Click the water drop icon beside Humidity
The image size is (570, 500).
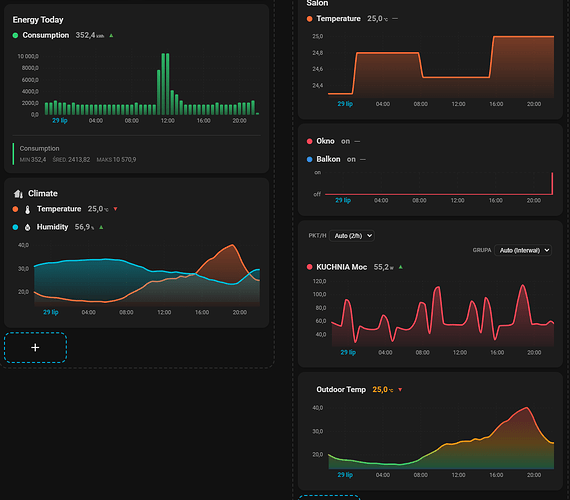28,227
